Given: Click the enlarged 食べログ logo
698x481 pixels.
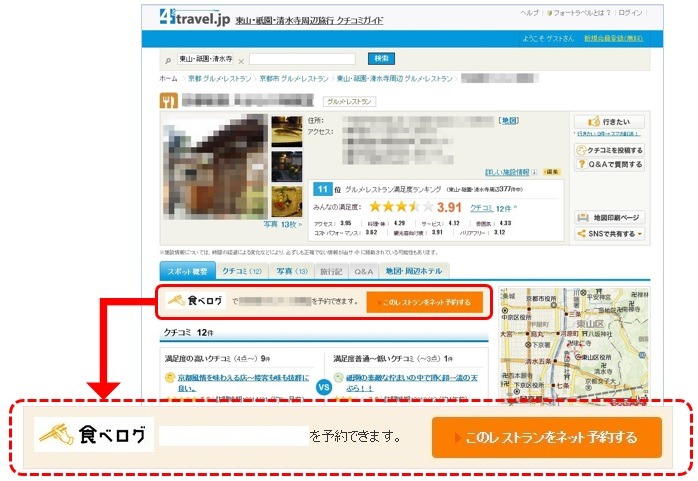Looking at the screenshot, I should (94, 435).
